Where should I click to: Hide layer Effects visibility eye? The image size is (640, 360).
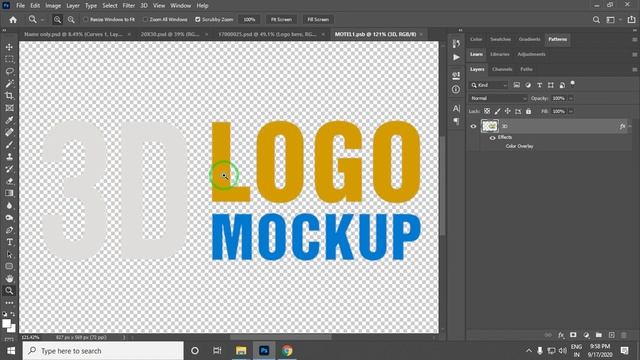(493, 138)
